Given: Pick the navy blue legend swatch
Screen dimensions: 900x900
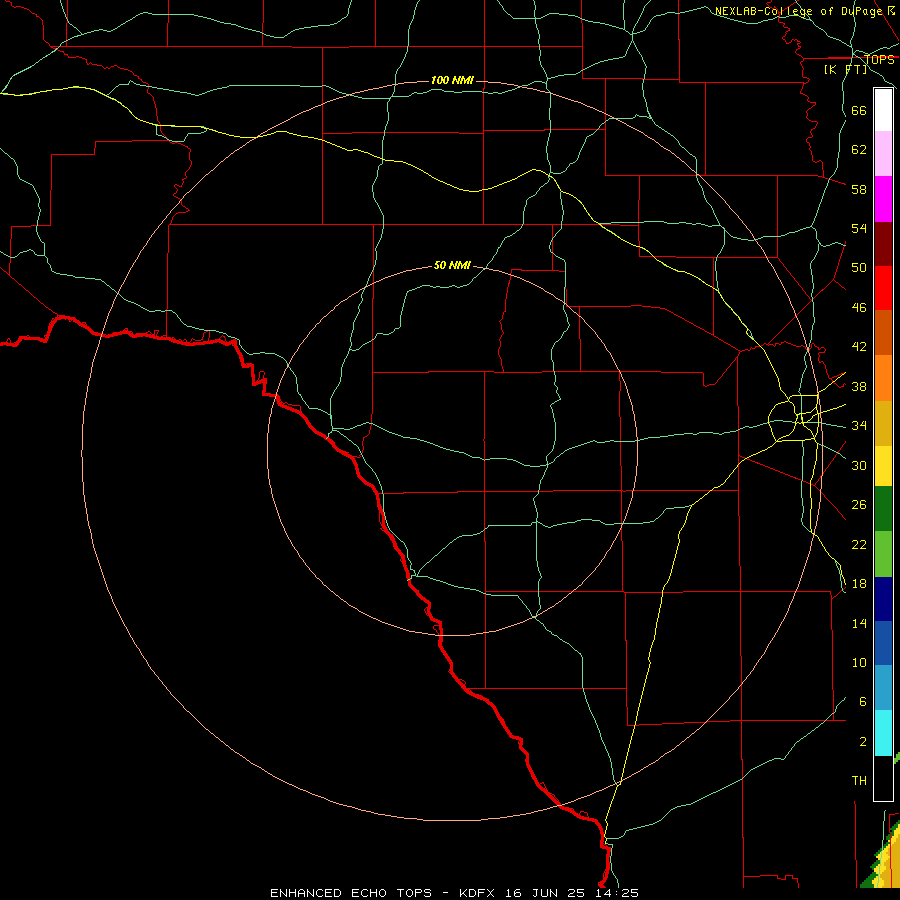Looking at the screenshot, I should [x=883, y=599].
